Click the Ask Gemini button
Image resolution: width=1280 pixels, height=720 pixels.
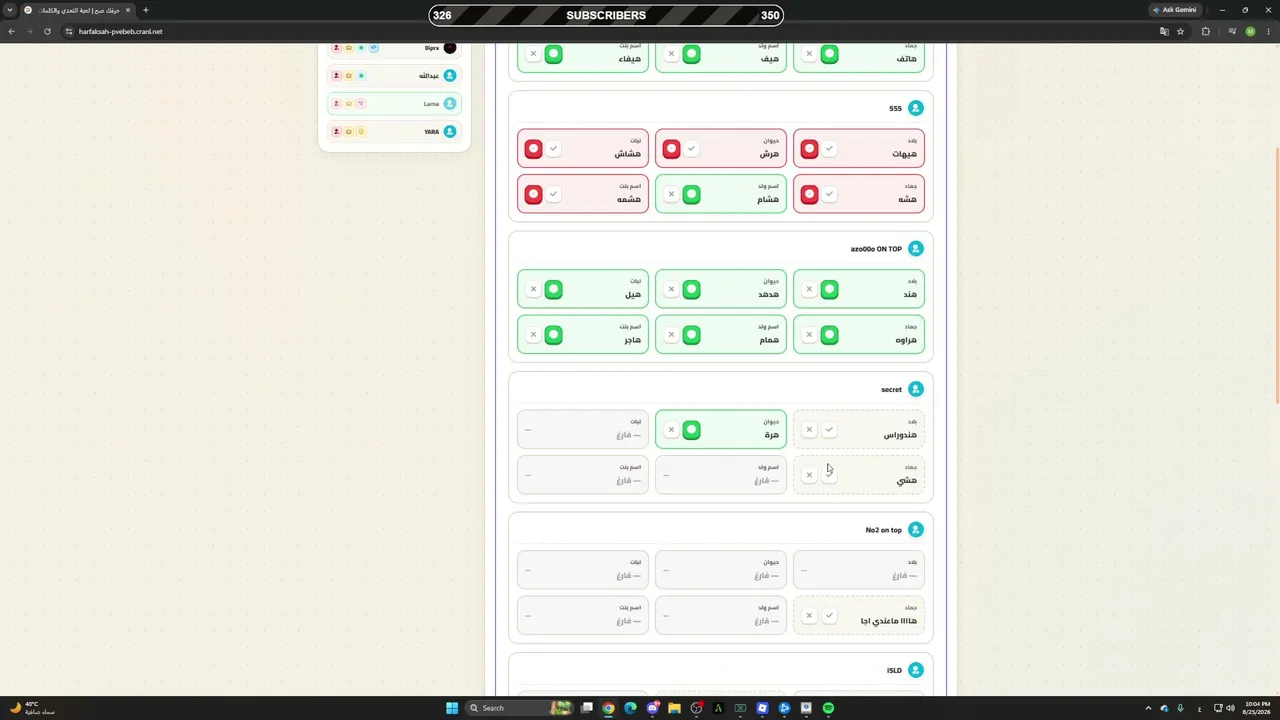pyautogui.click(x=1175, y=10)
